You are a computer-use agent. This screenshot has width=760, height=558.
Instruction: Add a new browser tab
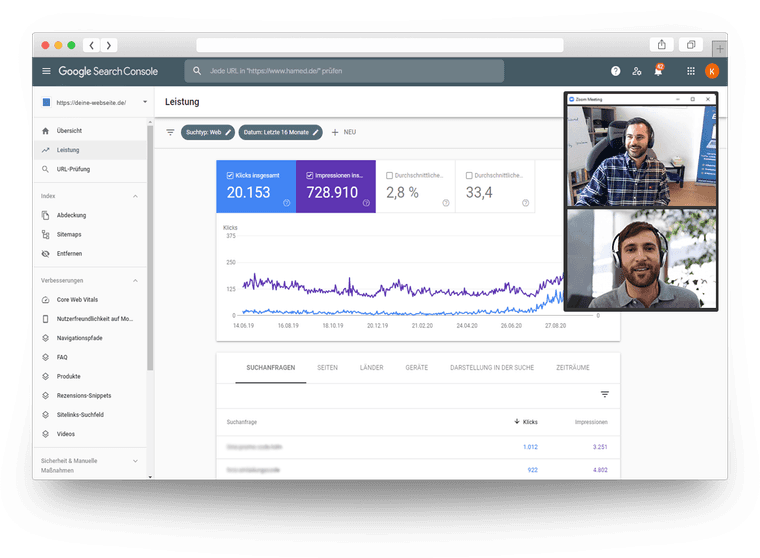[x=719, y=48]
